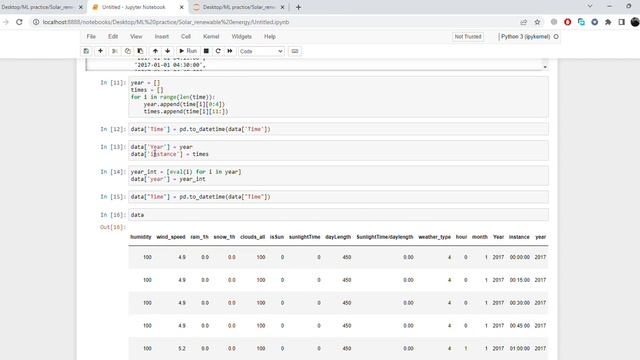Viewport: 640px width, 360px height.
Task: Interrupt the kernel with the stop icon
Action: pyautogui.click(x=206, y=51)
